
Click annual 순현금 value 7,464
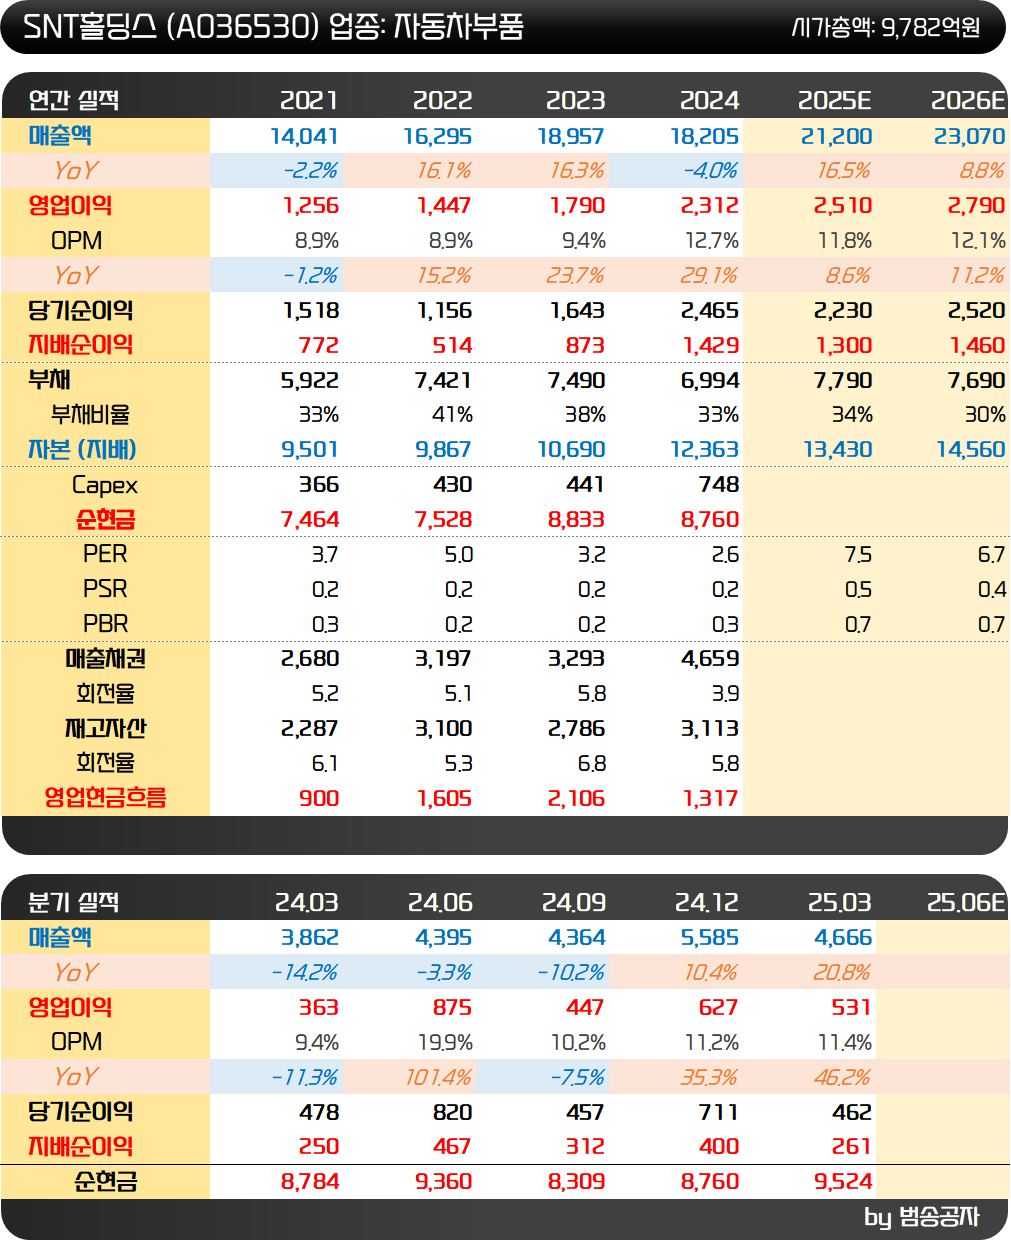[310, 520]
